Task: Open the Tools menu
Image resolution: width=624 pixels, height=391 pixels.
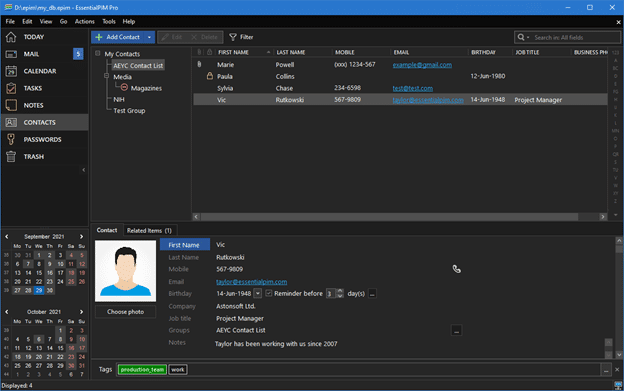Action: (109, 21)
